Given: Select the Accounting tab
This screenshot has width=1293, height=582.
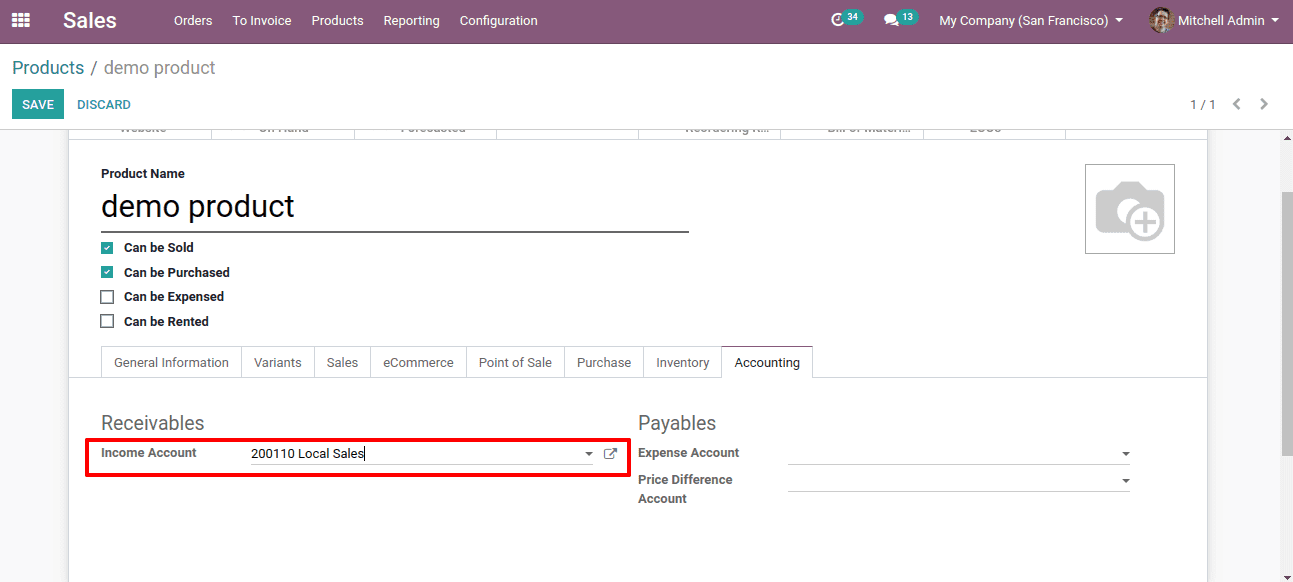Looking at the screenshot, I should click(x=767, y=362).
